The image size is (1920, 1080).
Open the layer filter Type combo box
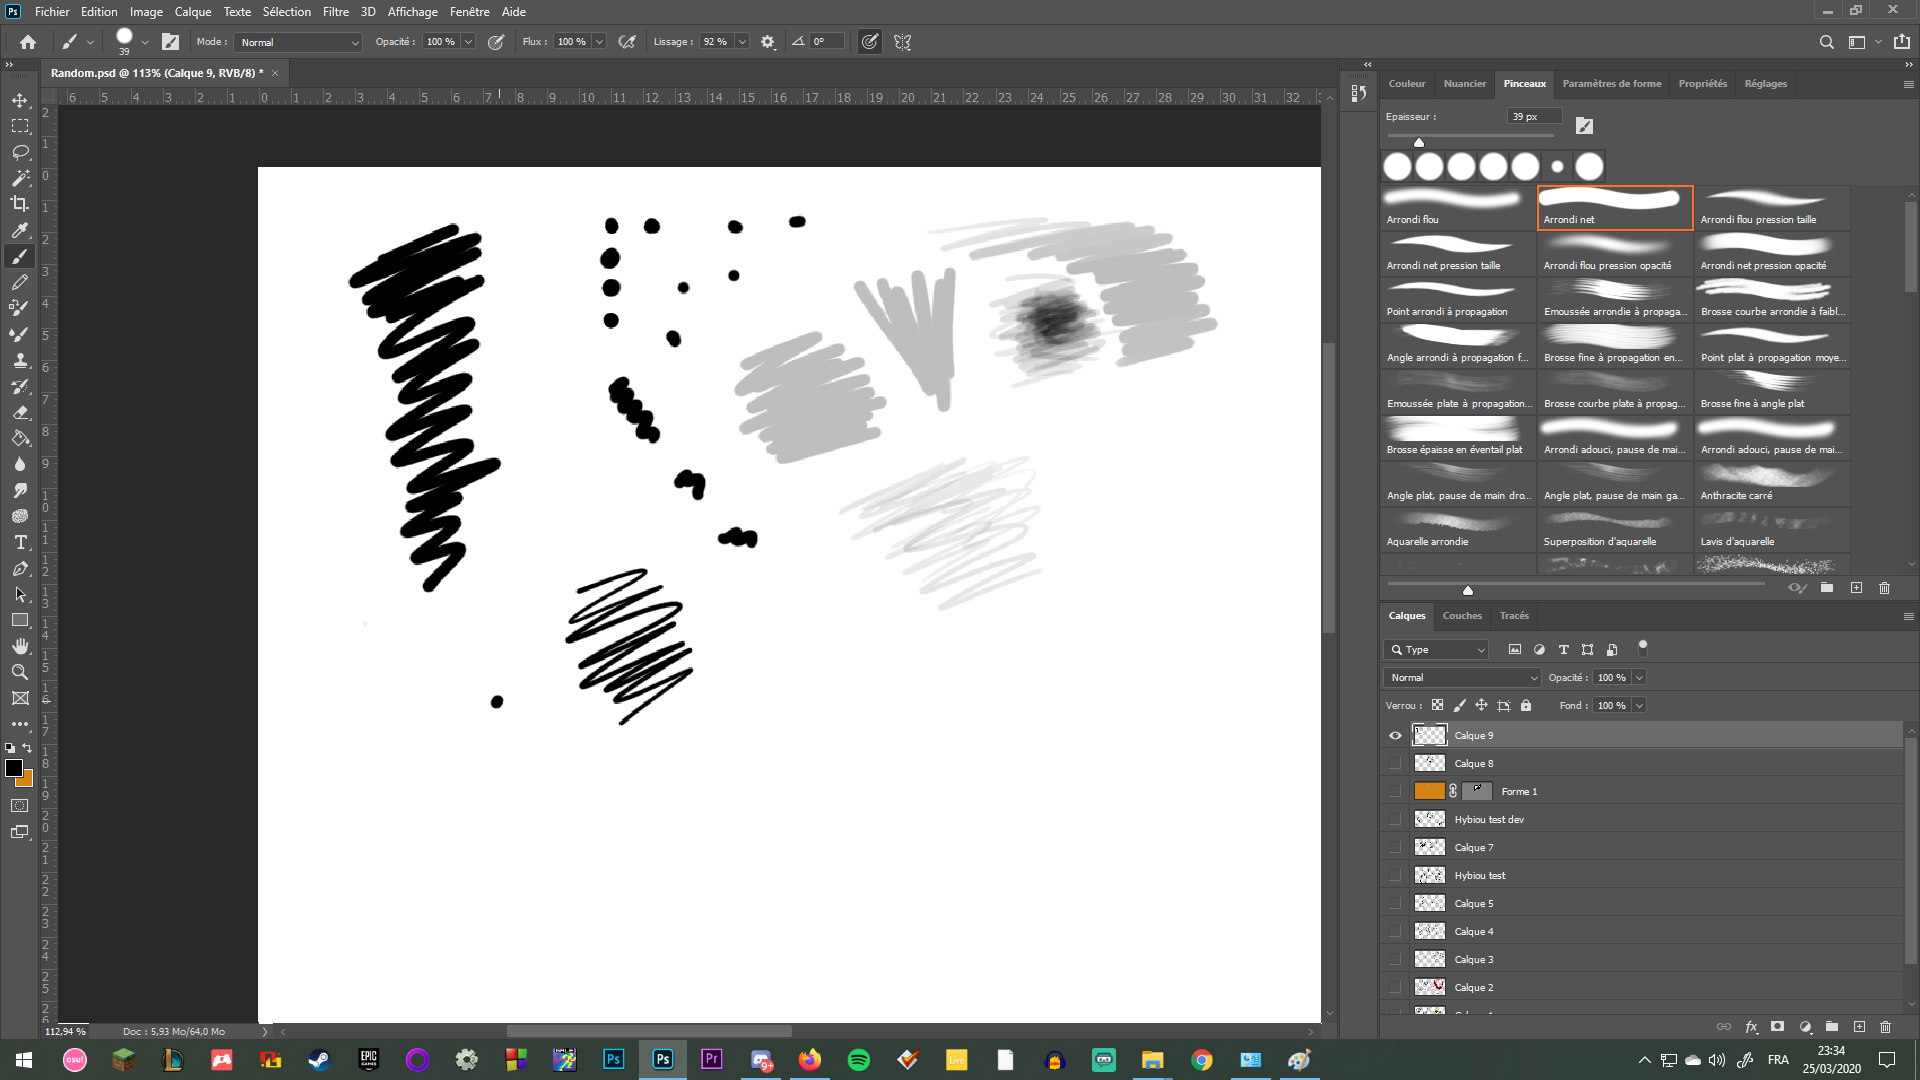click(1436, 649)
